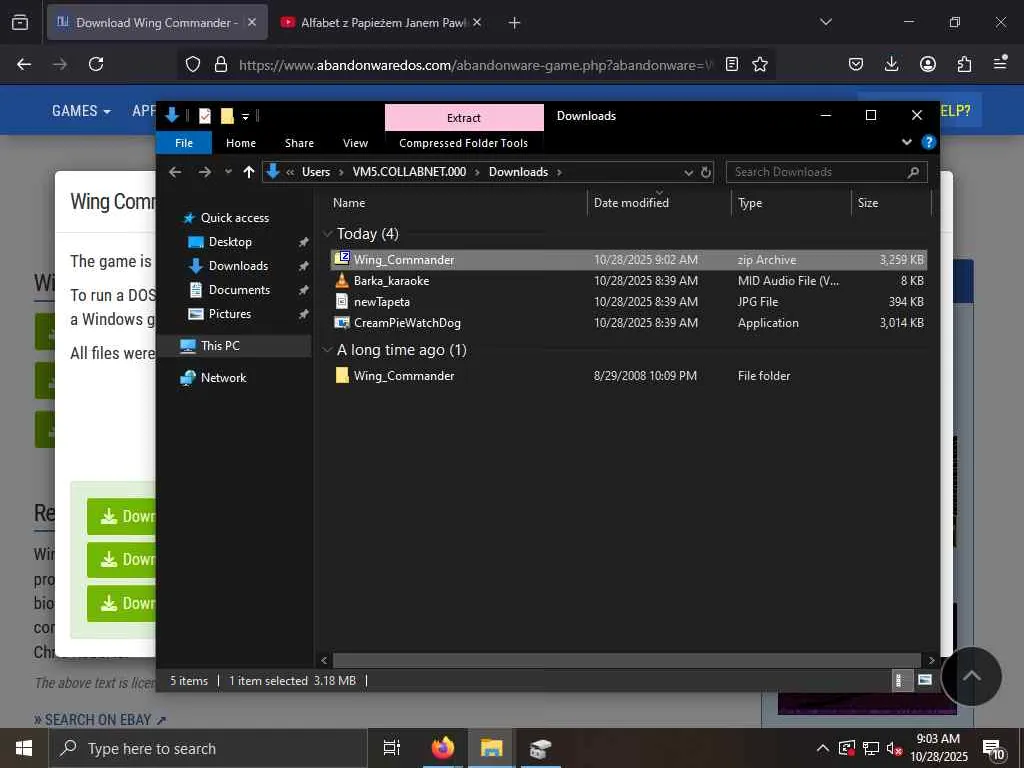Switch to the Share ribbon tab

[x=299, y=143]
